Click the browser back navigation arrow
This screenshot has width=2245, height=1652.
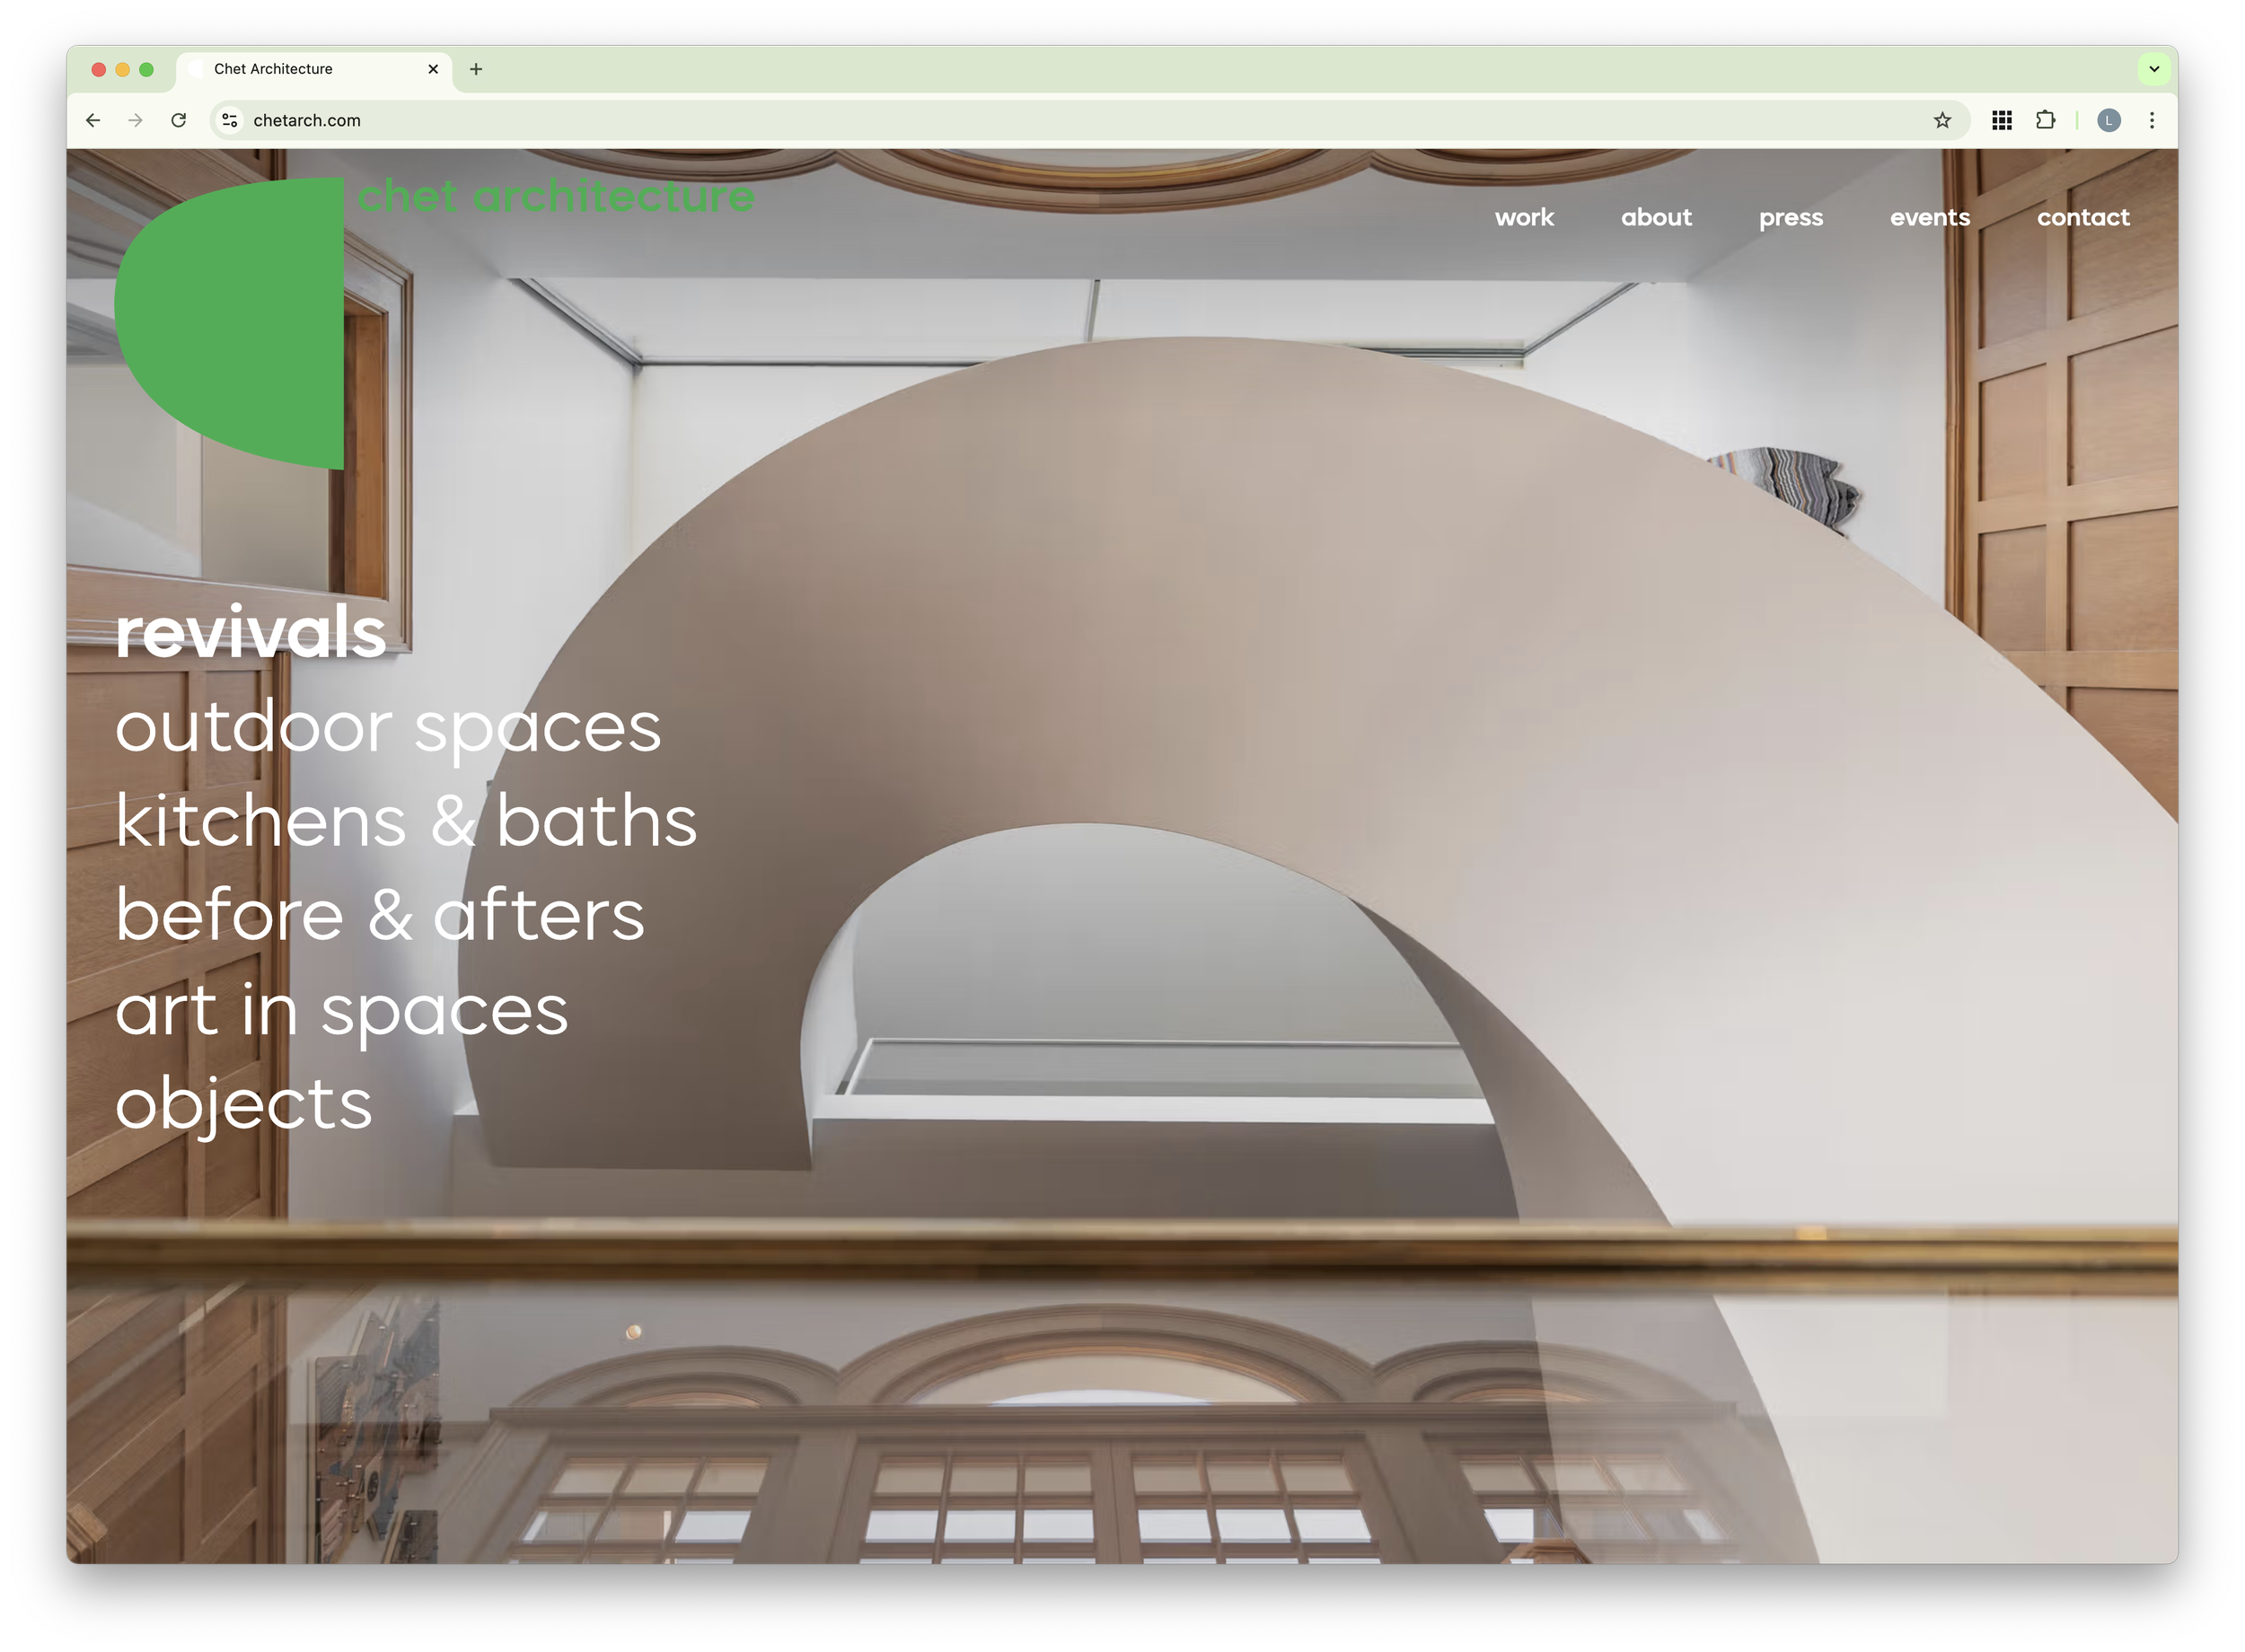click(92, 120)
